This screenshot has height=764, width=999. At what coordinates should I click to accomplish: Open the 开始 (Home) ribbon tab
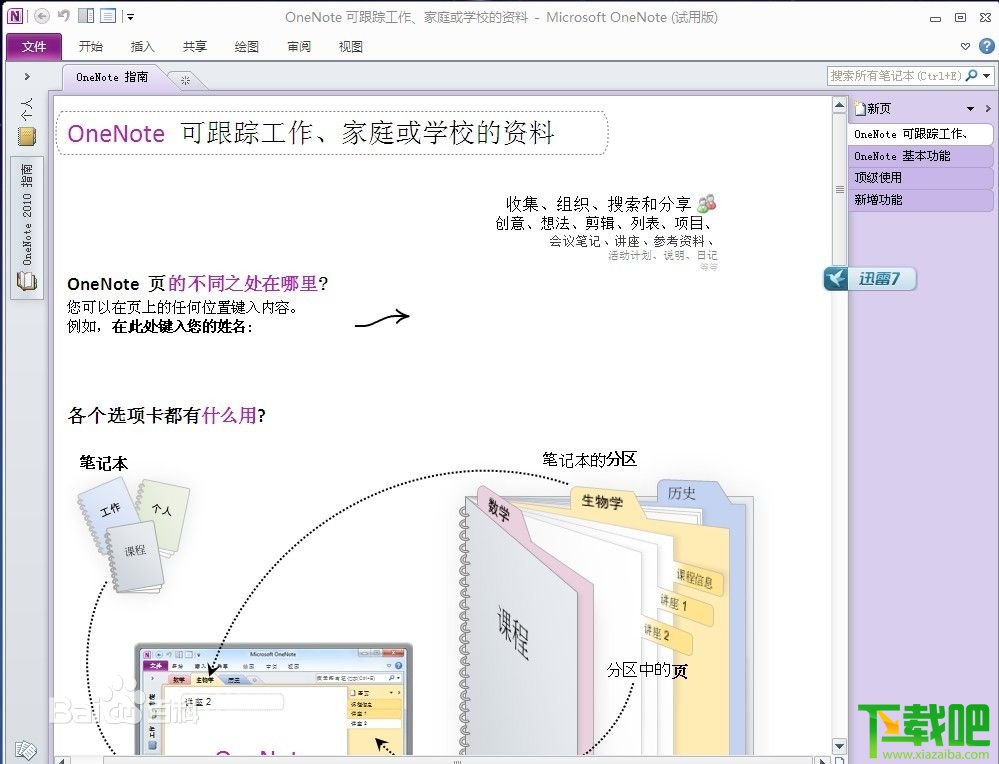tap(90, 47)
